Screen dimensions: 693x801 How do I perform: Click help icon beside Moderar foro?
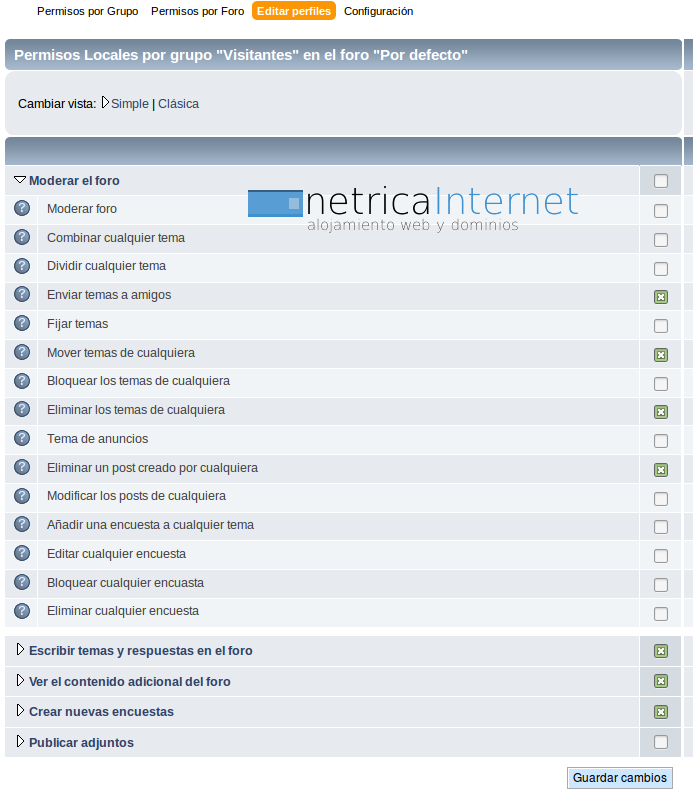22,209
